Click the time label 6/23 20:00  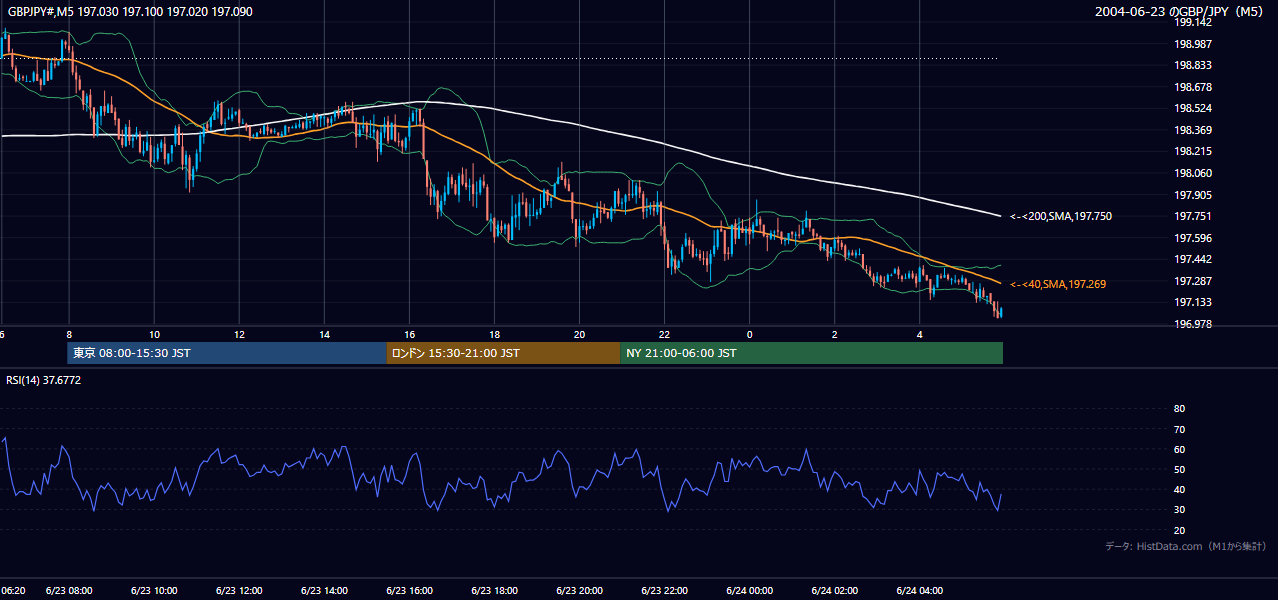[579, 591]
